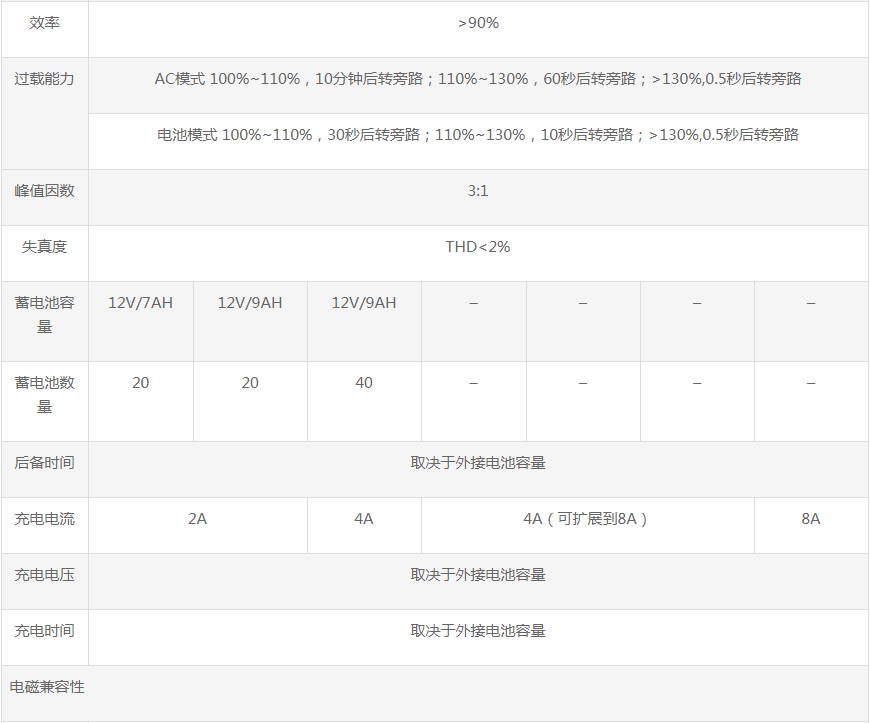Select the 12V/7AH battery capacity cell
The width and height of the screenshot is (870, 723).
pos(140,302)
